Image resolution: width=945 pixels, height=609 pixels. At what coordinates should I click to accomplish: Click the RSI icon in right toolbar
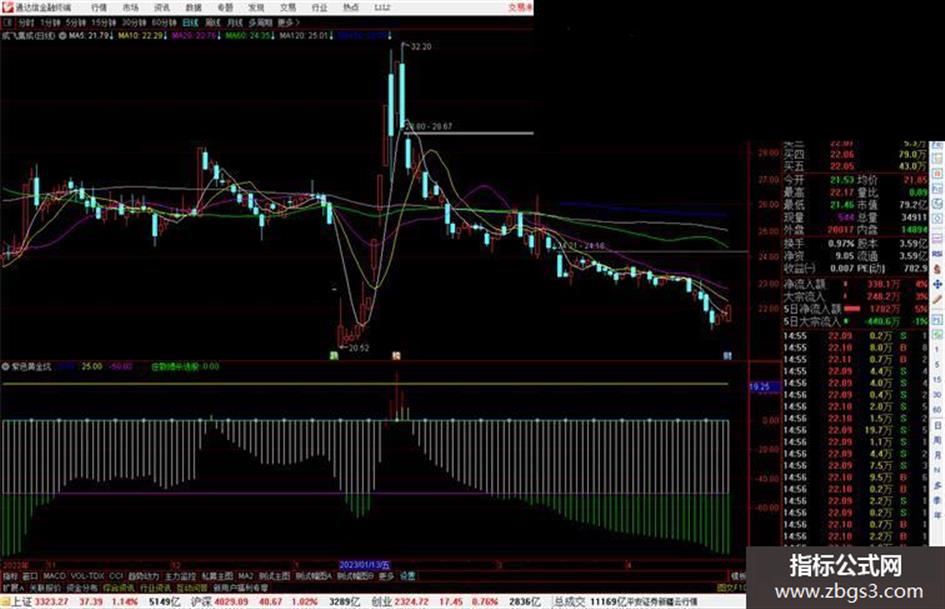click(937, 254)
